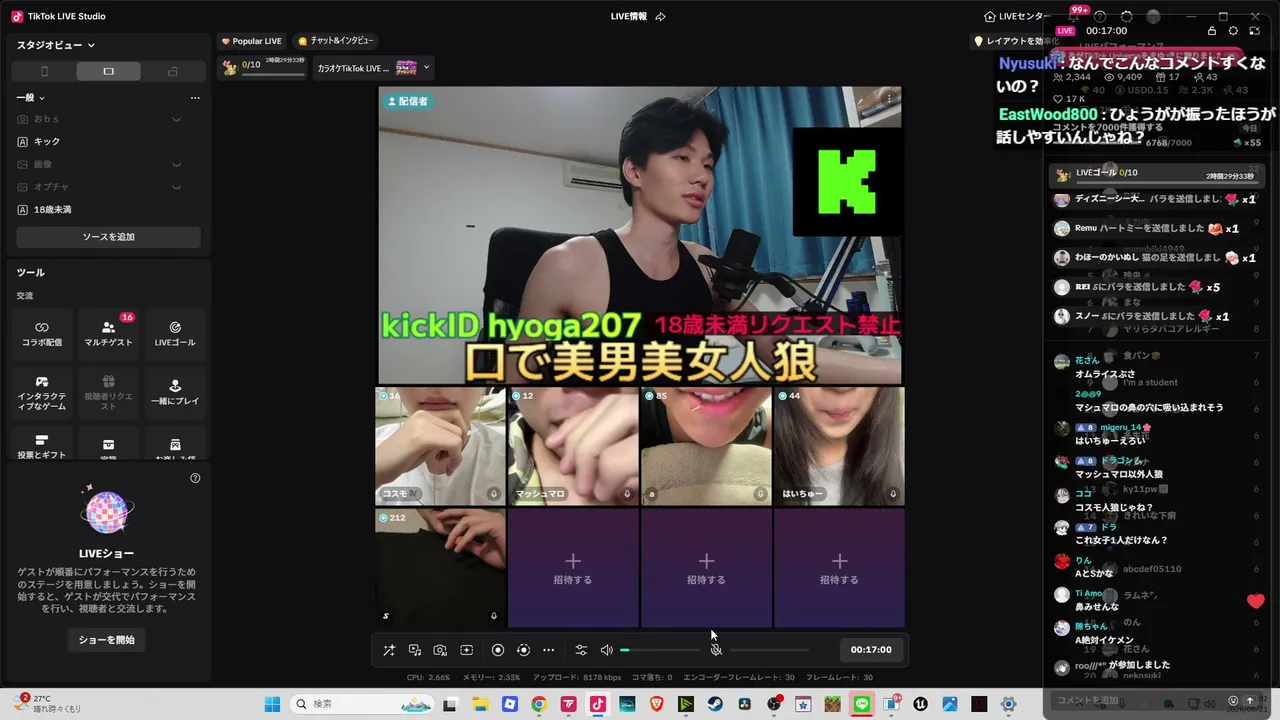Toggle はいちゅー guest microphone icon
This screenshot has height=720, width=1280.
893,494
